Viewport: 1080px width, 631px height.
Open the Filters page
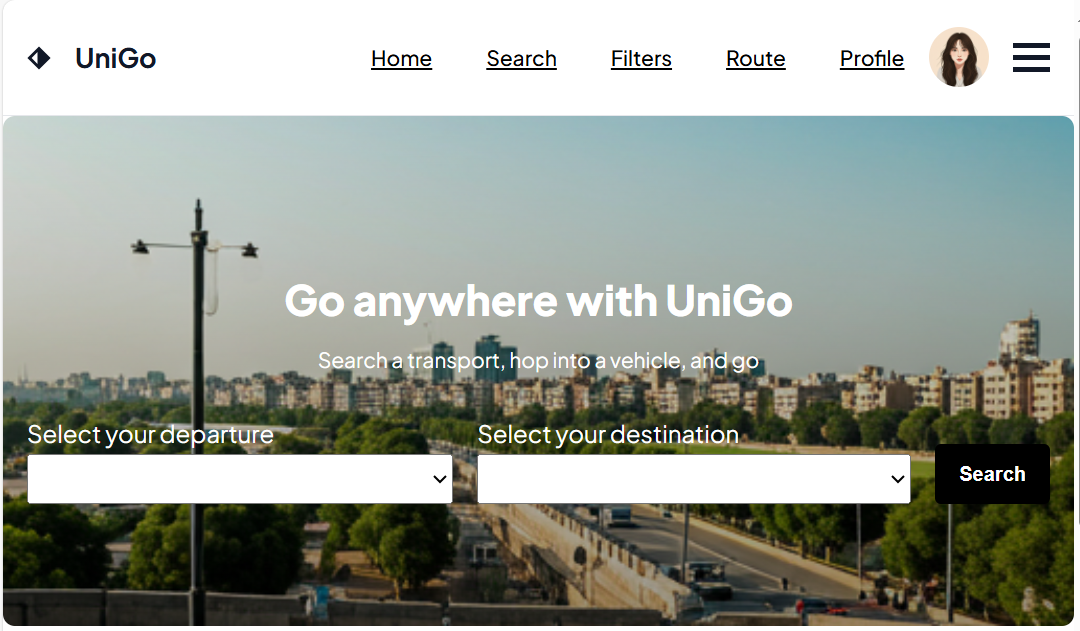641,59
